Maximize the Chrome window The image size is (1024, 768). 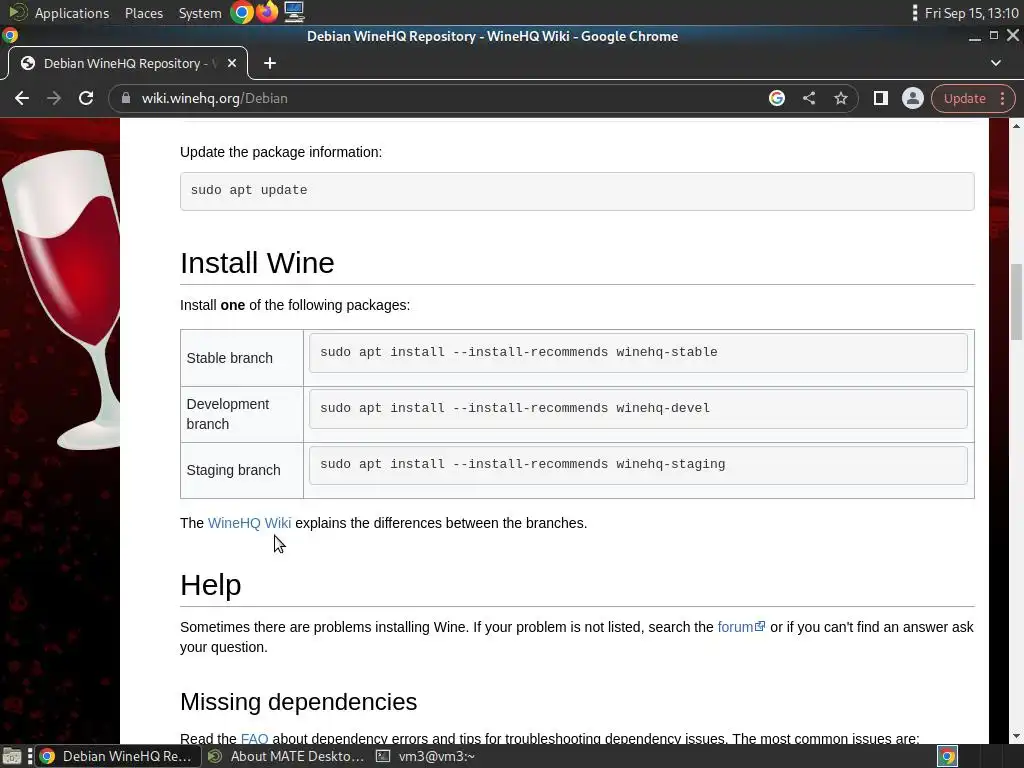(x=993, y=36)
